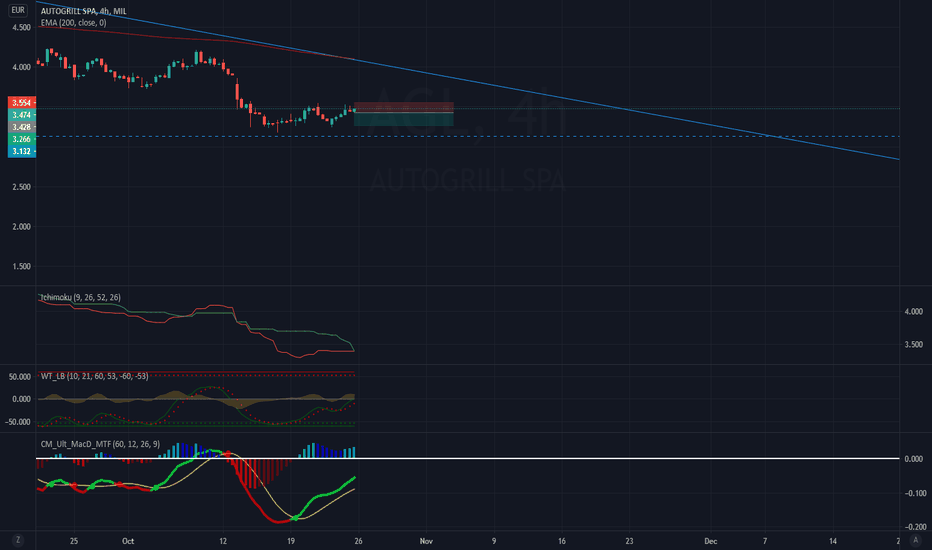The width and height of the screenshot is (932, 550).
Task: Click the 3.500 Ichimoku axis label
Action: [x=914, y=344]
